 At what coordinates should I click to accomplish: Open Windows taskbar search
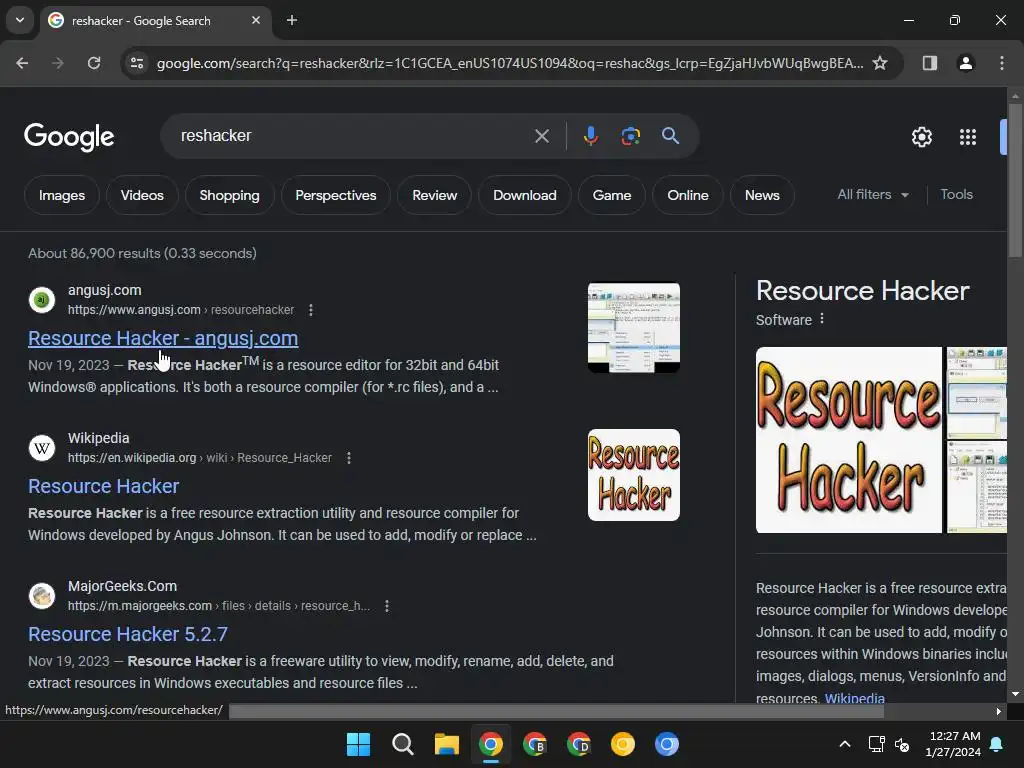coord(402,744)
